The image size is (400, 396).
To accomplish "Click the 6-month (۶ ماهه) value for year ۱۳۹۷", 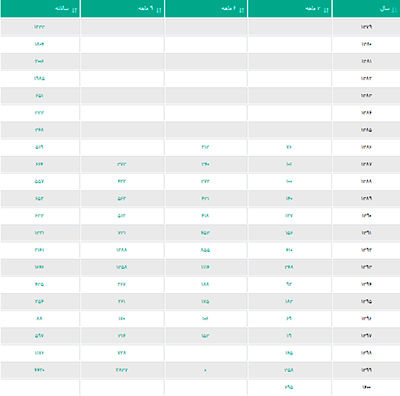I will point(205,336).
